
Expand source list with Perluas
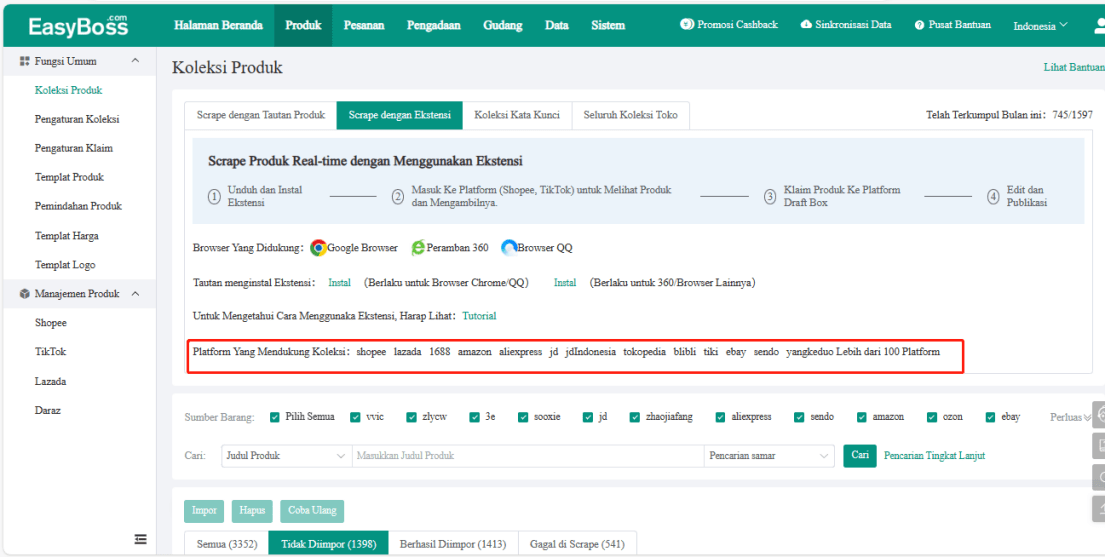(1068, 417)
